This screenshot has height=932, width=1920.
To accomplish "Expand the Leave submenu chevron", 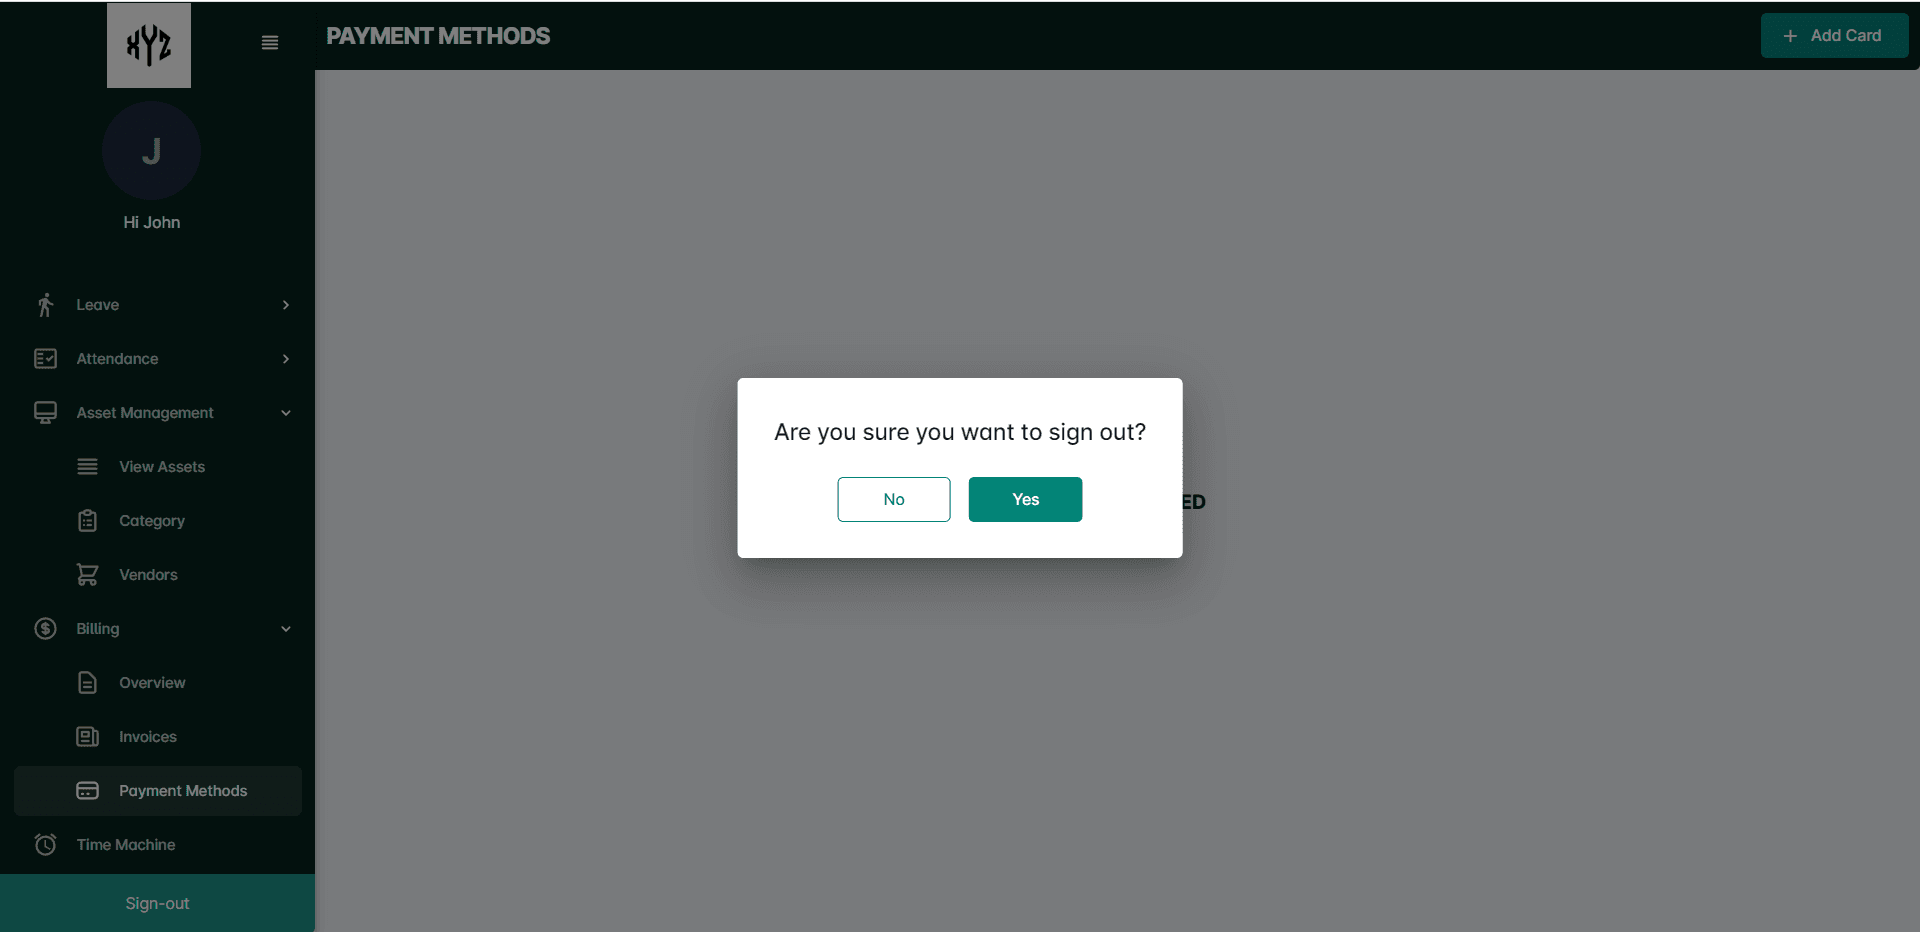I will (x=286, y=305).
